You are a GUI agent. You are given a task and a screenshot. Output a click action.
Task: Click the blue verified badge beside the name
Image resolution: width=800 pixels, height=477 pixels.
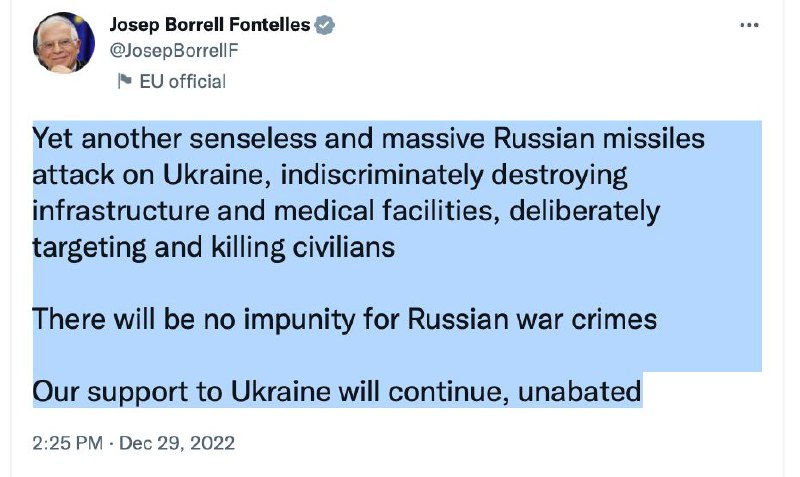pyautogui.click(x=325, y=27)
